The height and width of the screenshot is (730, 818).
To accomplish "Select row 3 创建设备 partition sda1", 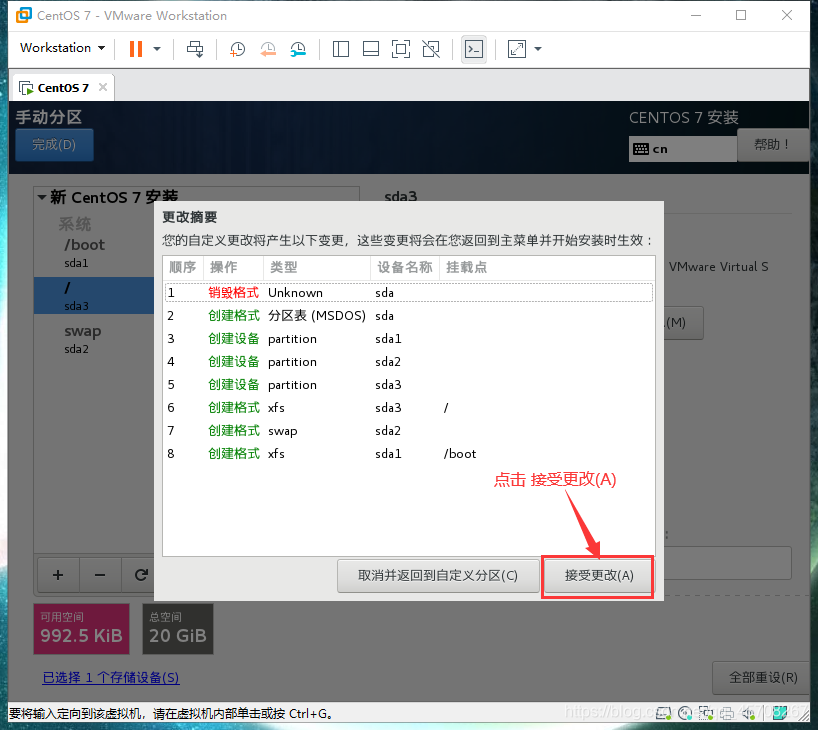I will click(x=409, y=338).
